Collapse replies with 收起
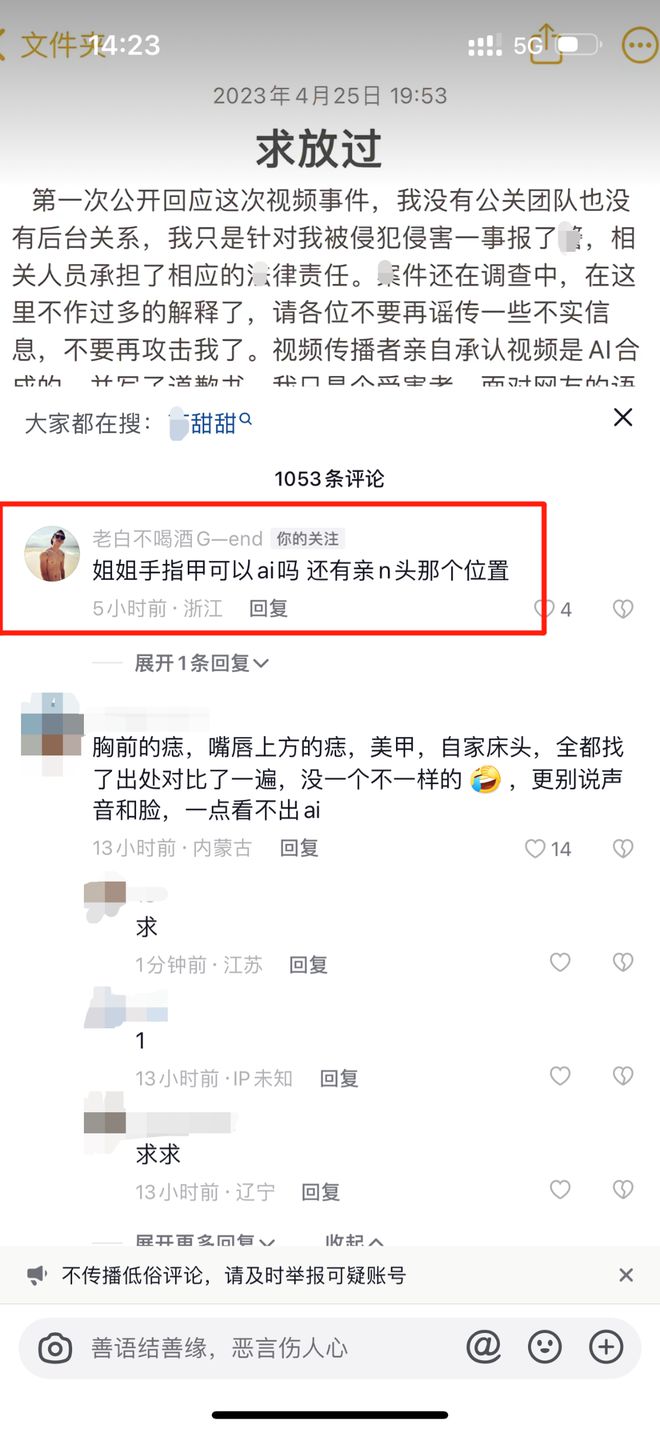Screen dimensions: 660x1431 354,1240
